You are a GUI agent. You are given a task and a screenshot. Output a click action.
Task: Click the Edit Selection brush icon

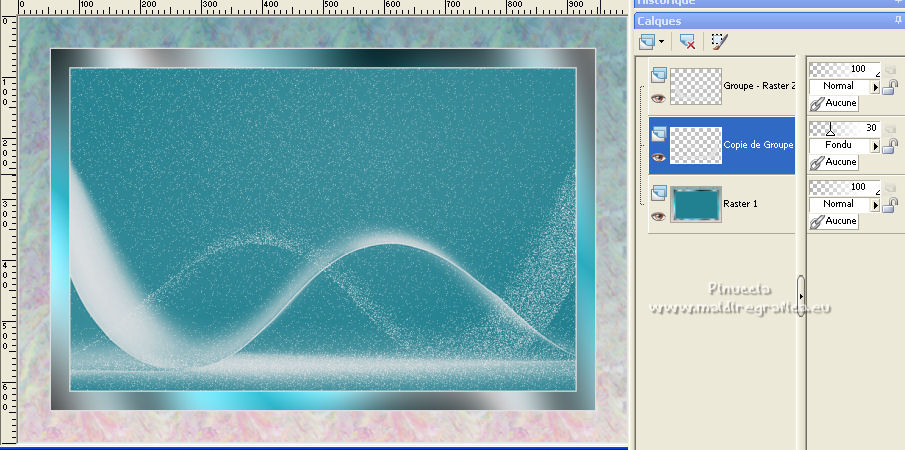coord(719,42)
